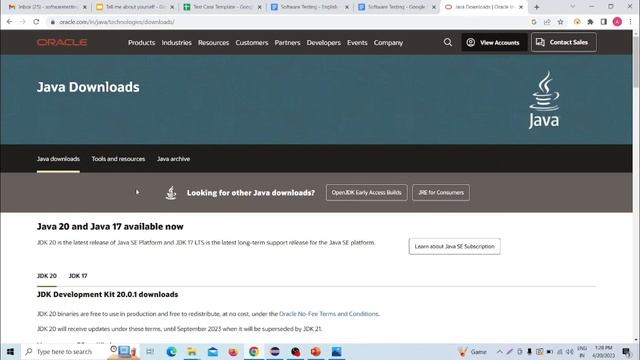
Task: Switch to Tools and resources tab
Action: pos(118,159)
